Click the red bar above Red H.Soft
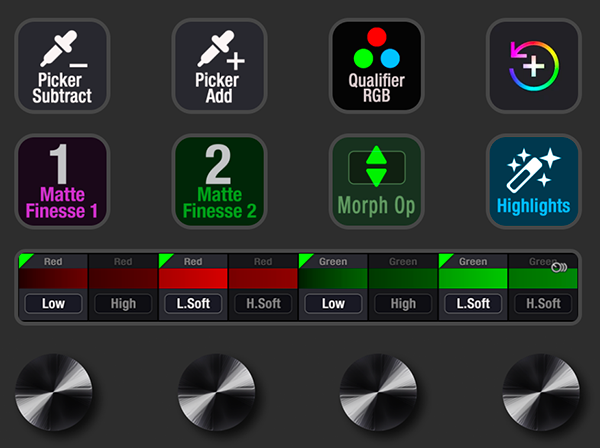 coord(263,278)
